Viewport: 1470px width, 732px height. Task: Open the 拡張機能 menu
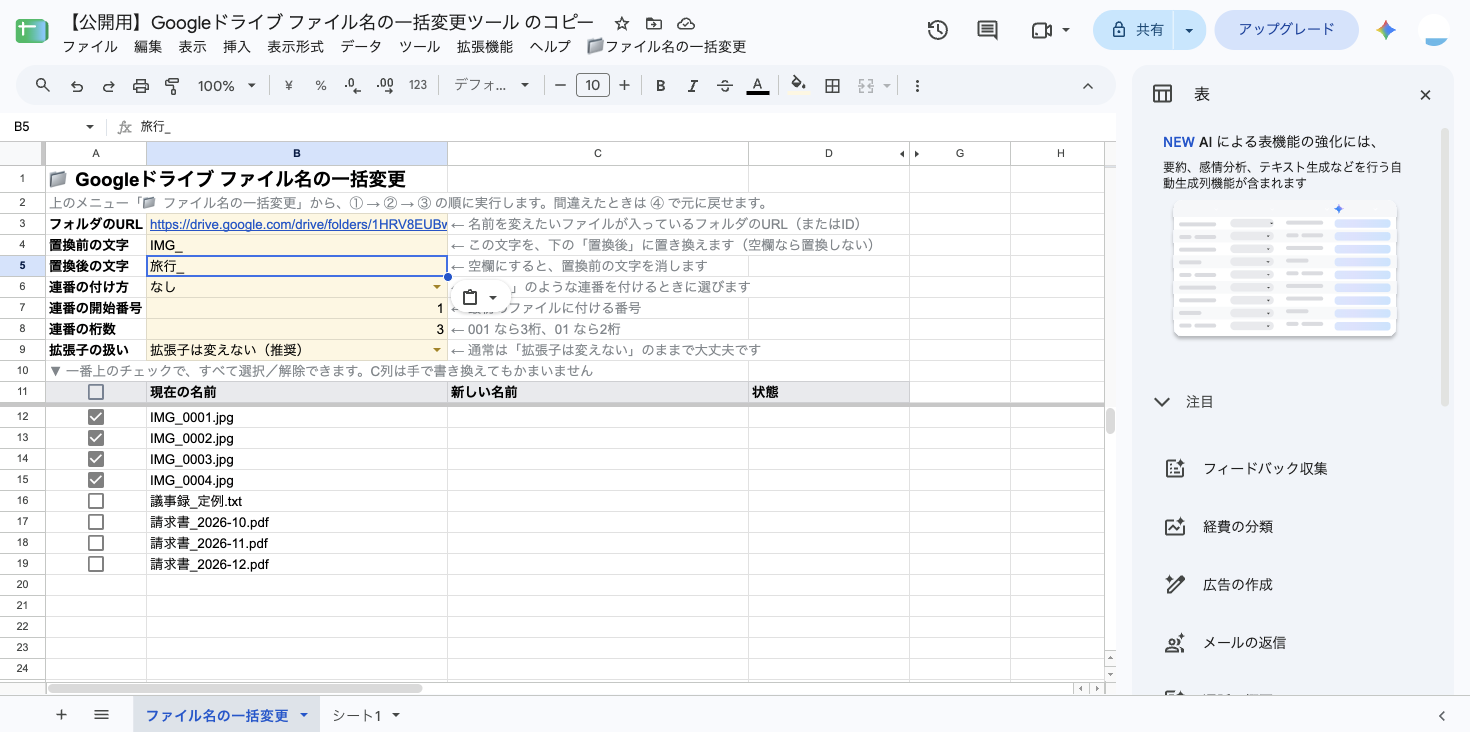coord(485,46)
